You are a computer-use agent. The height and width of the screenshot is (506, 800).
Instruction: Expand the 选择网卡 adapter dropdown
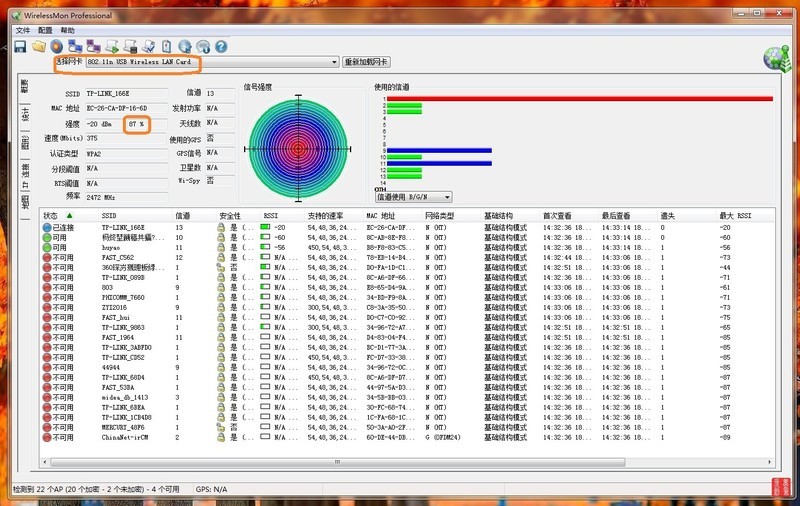click(x=334, y=62)
